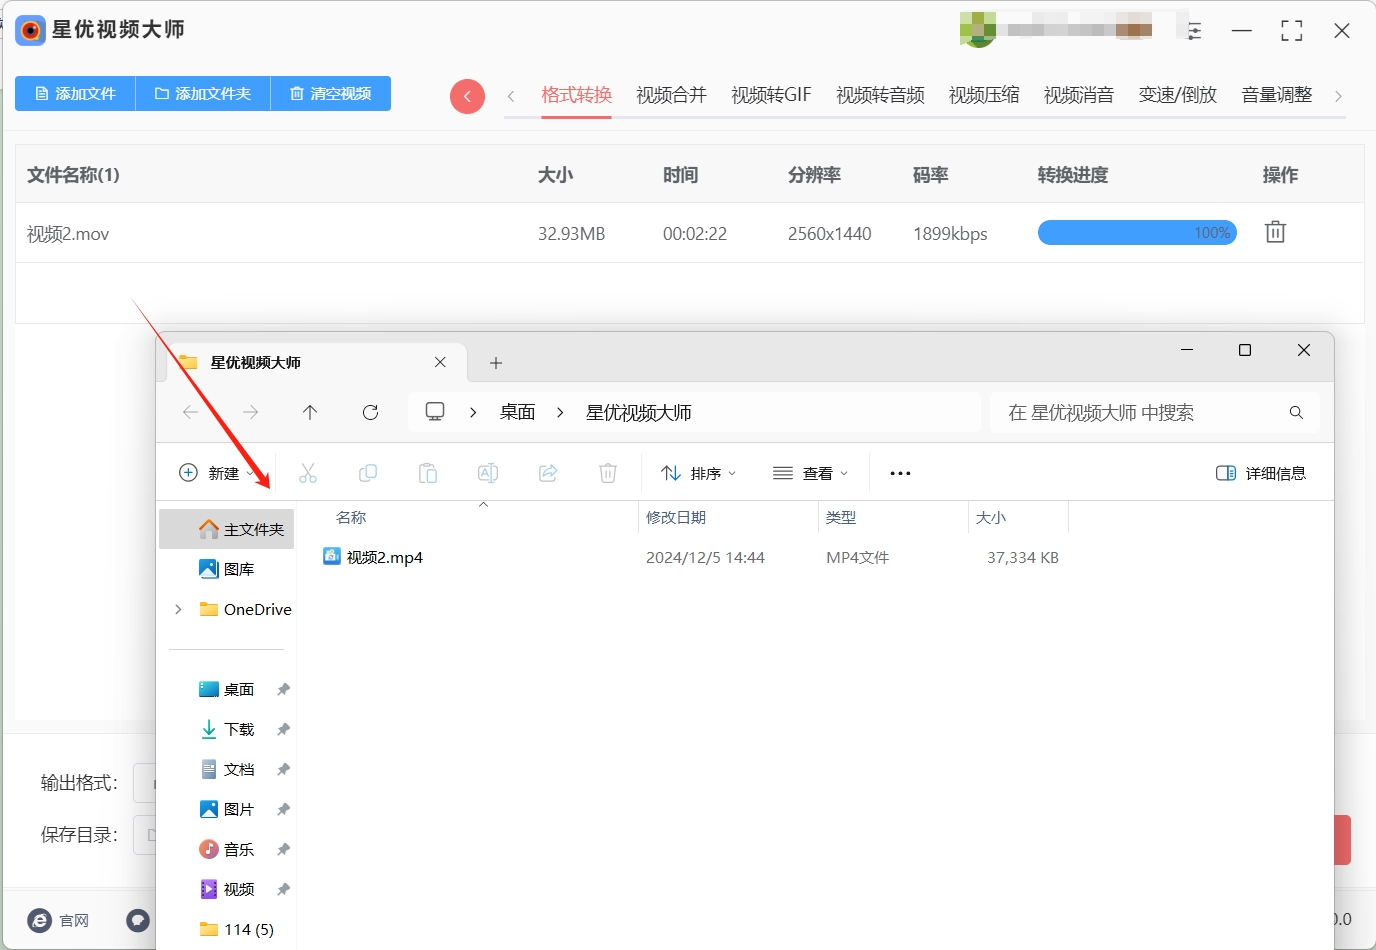Click the 100% conversion progress bar
1376x950 pixels.
[x=1137, y=233]
